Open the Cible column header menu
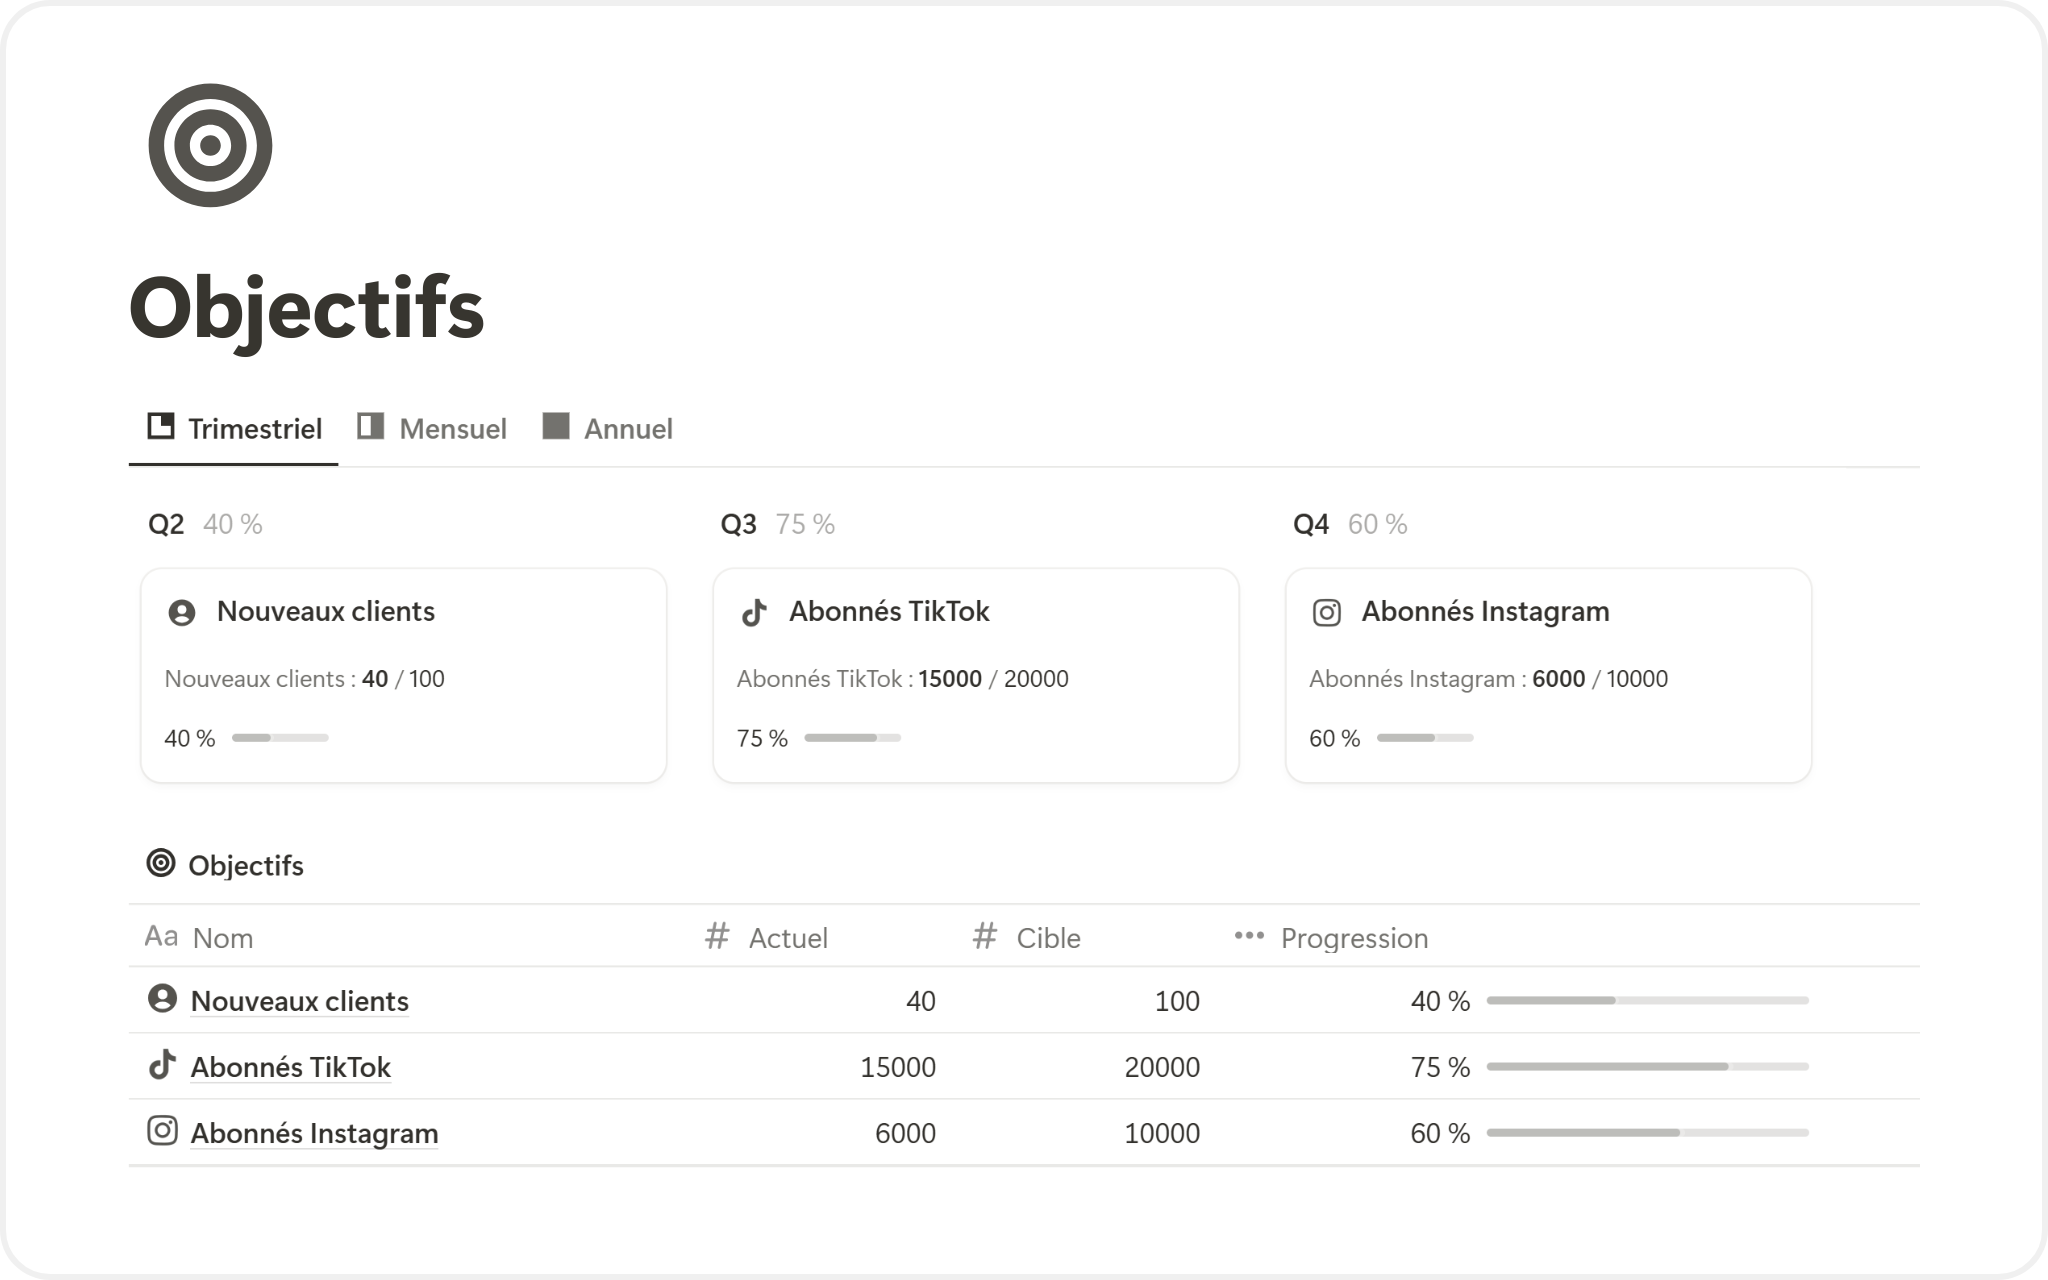2048x1280 pixels. (1047, 938)
